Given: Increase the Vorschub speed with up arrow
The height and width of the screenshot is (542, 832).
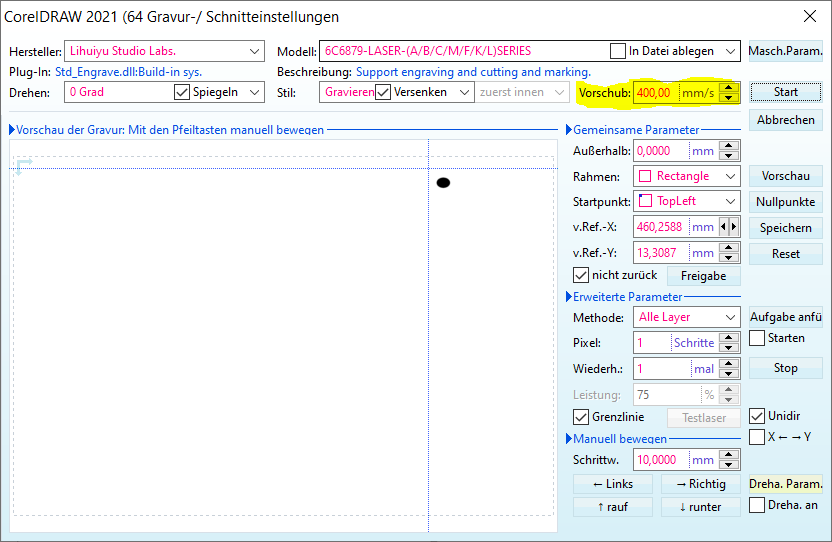Looking at the screenshot, I should (729, 87).
